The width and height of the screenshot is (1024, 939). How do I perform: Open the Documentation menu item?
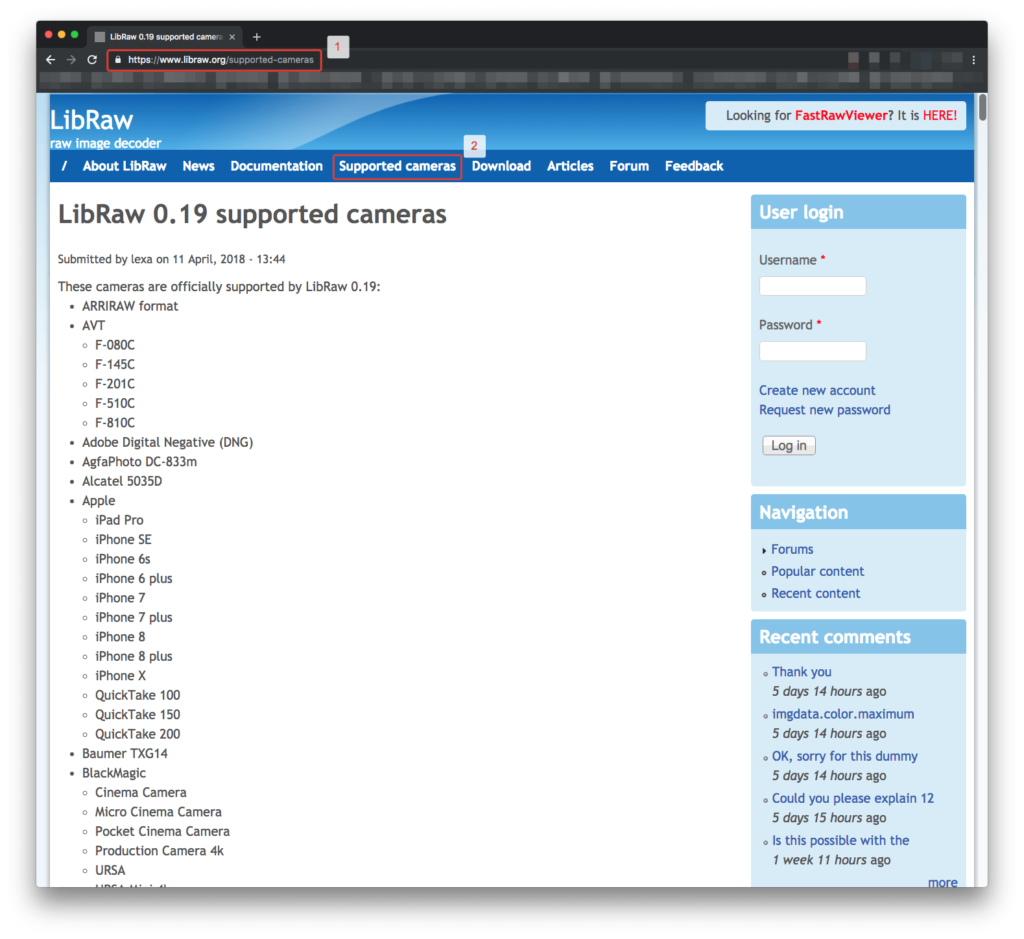click(x=276, y=166)
